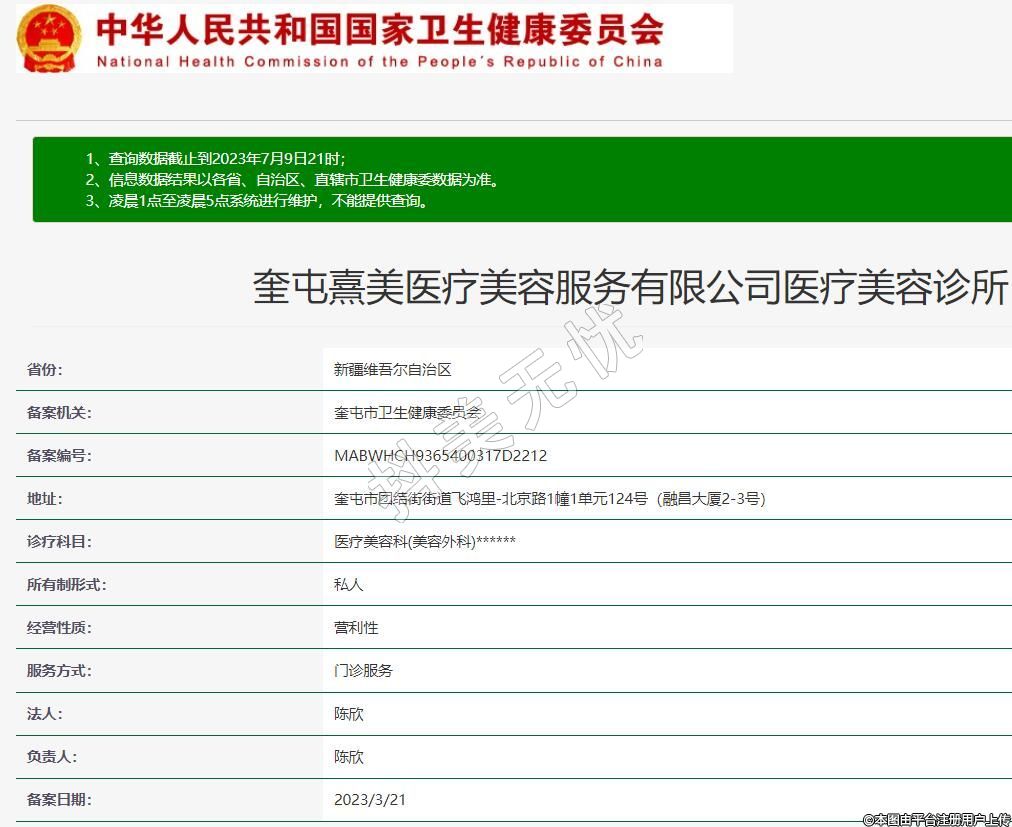The height and width of the screenshot is (827, 1012).
Task: Click the third notice about system maintenance hours
Action: tap(270, 201)
